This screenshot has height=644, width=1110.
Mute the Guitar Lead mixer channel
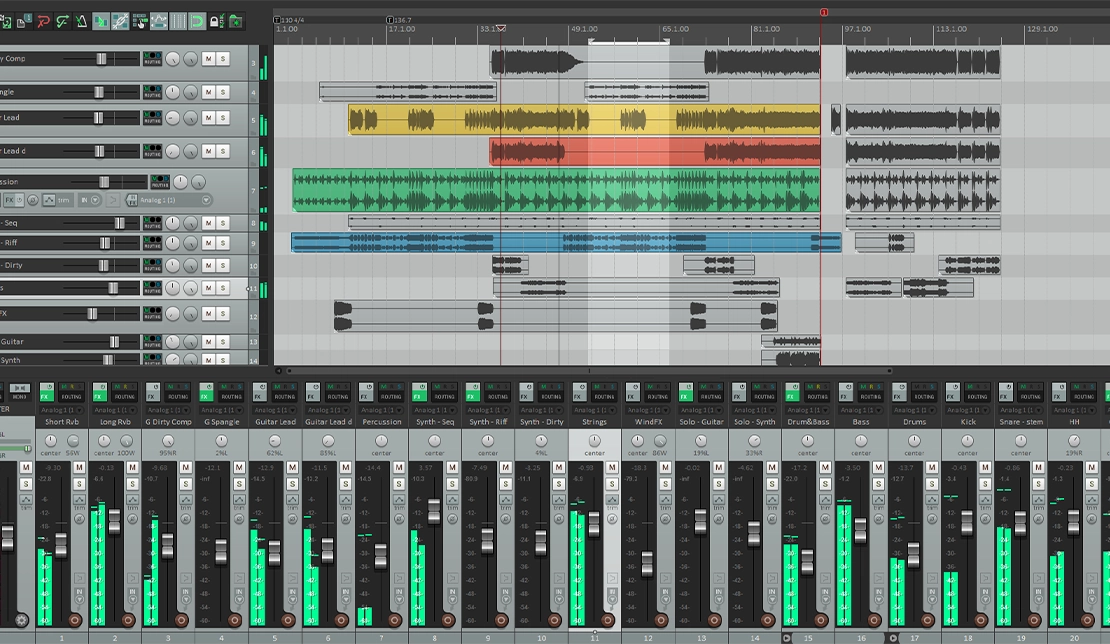point(291,468)
